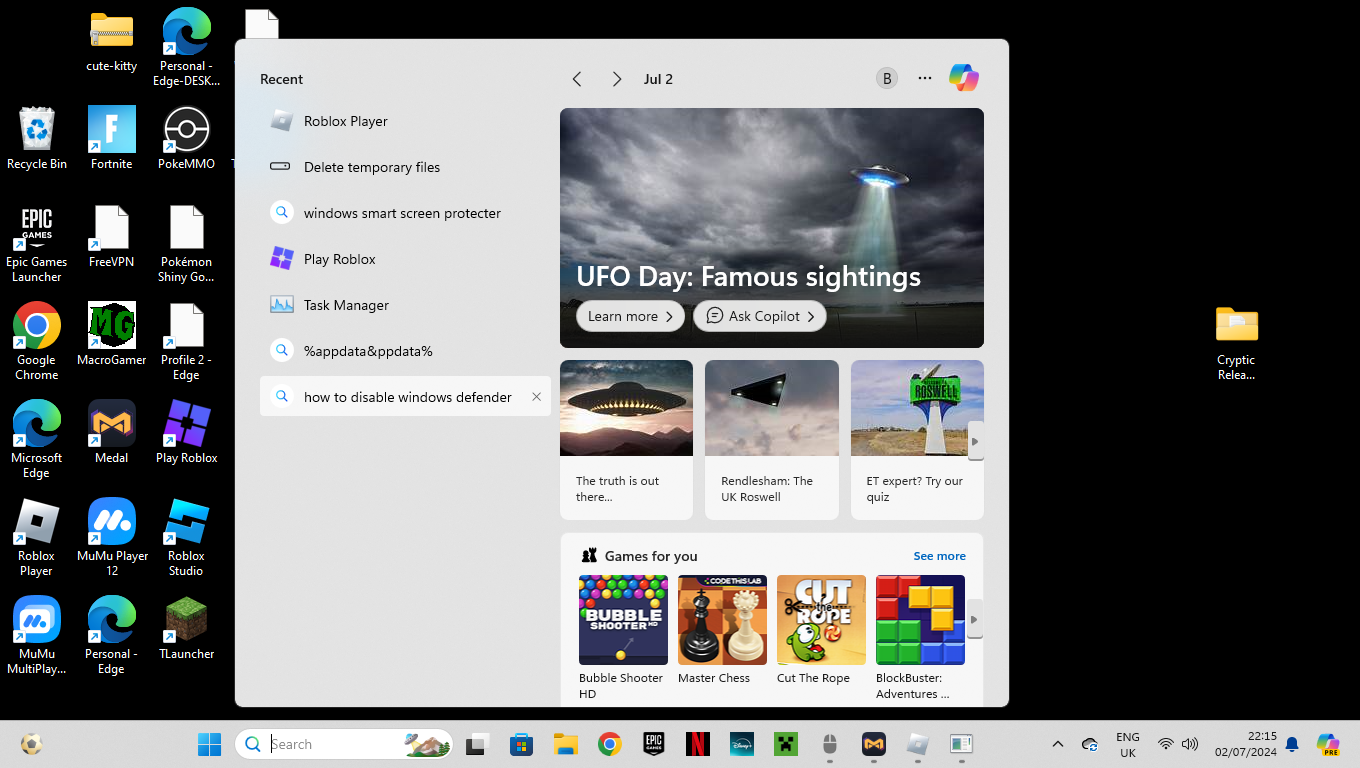The image size is (1360, 768).
Task: Go to next day in search highlights
Action: (x=617, y=79)
